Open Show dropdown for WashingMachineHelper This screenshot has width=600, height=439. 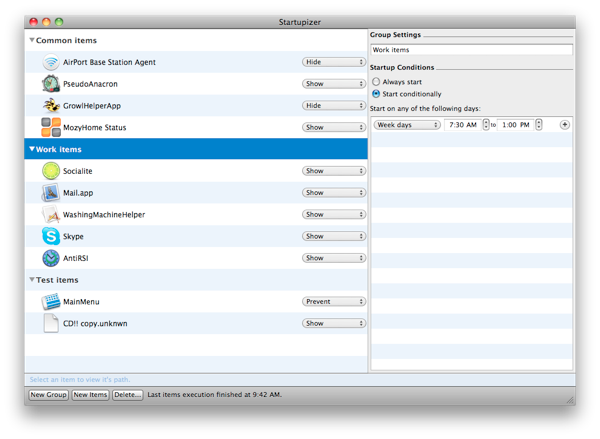[x=334, y=214]
